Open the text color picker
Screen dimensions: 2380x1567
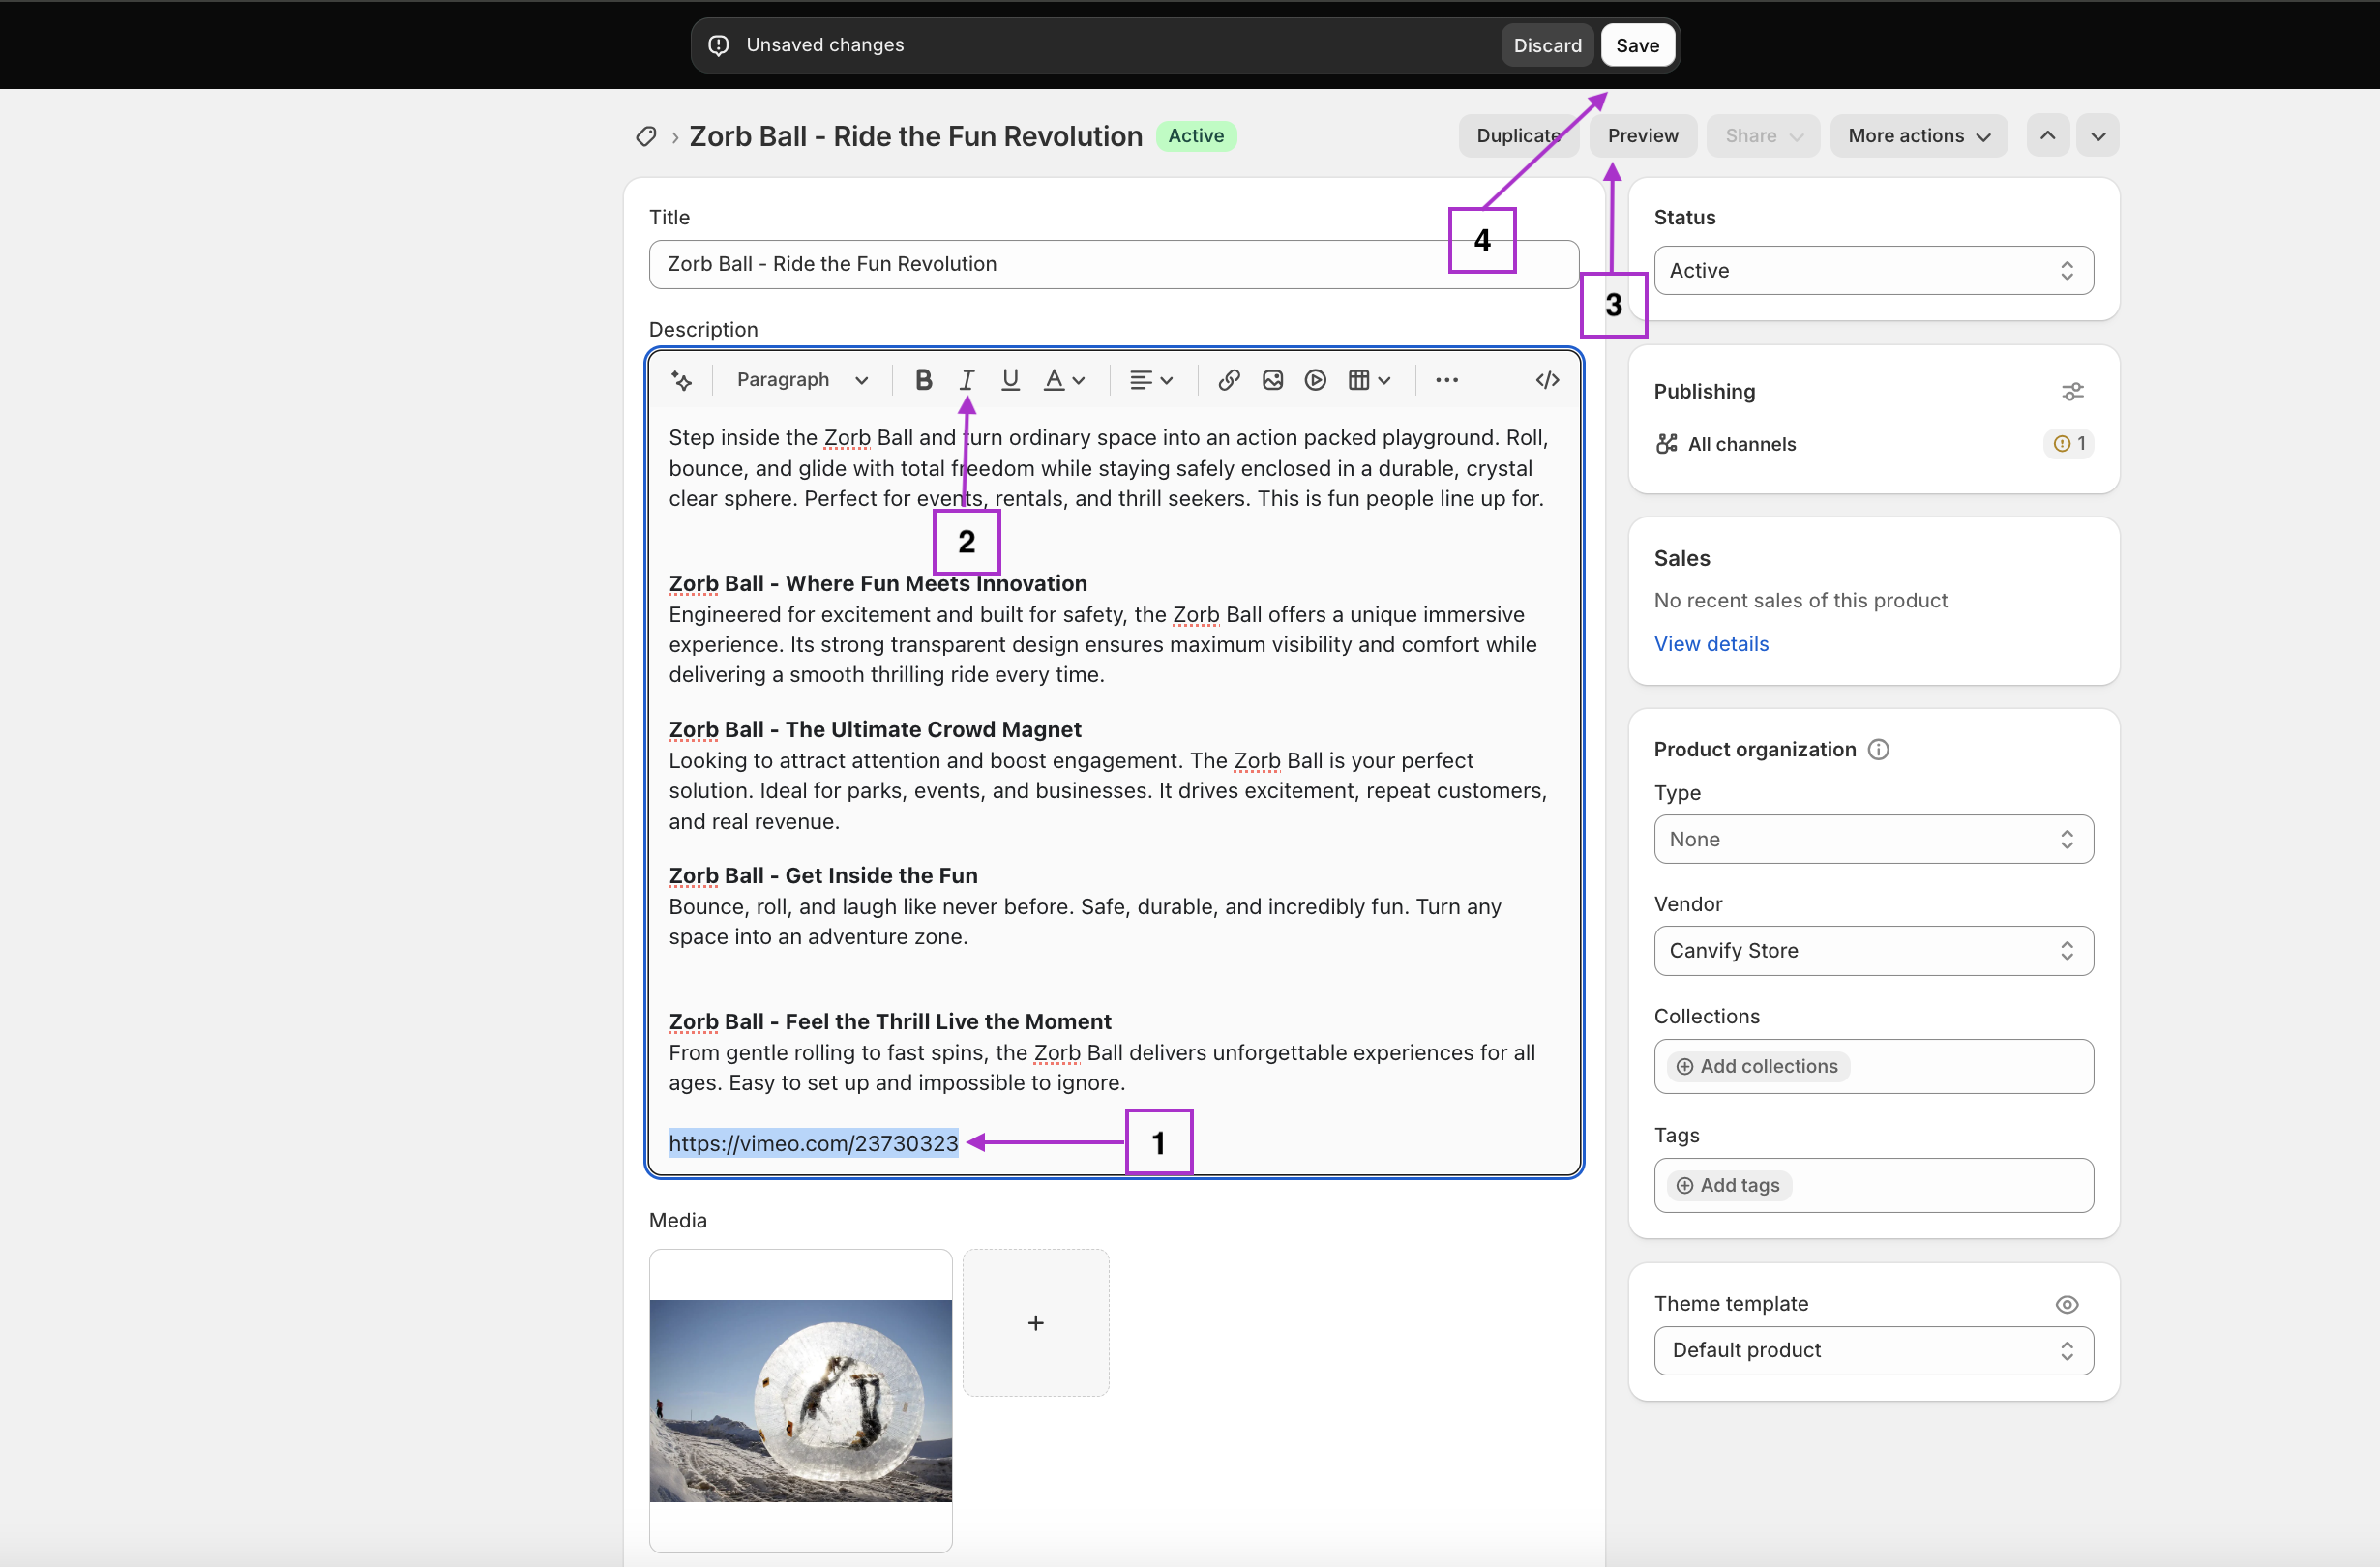point(1063,380)
